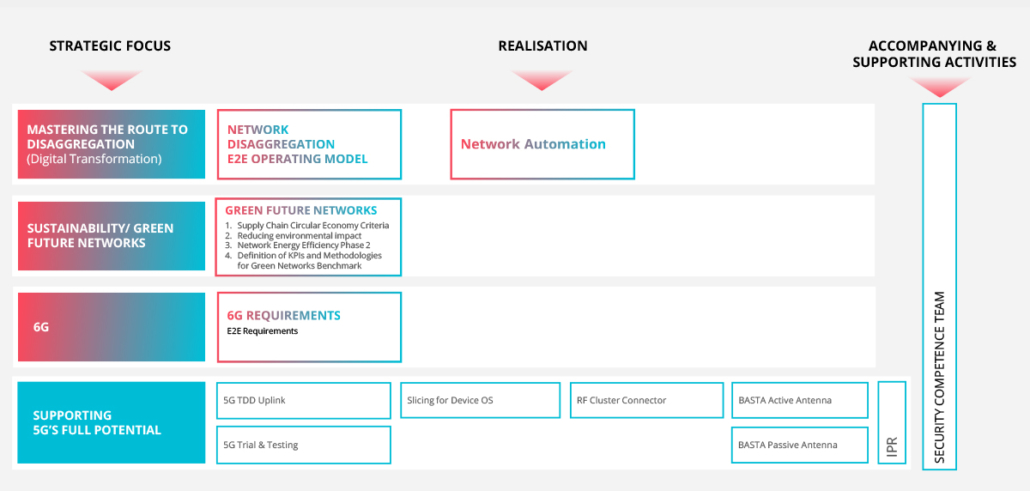This screenshot has height=491, width=1030.
Task: Click the 6G Requirements box
Action: (309, 327)
